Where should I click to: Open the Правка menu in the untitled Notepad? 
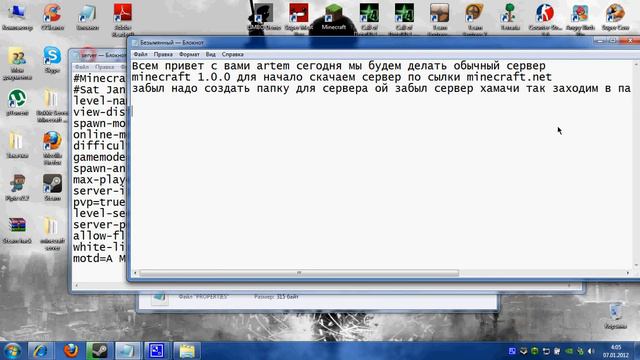pyautogui.click(x=163, y=54)
